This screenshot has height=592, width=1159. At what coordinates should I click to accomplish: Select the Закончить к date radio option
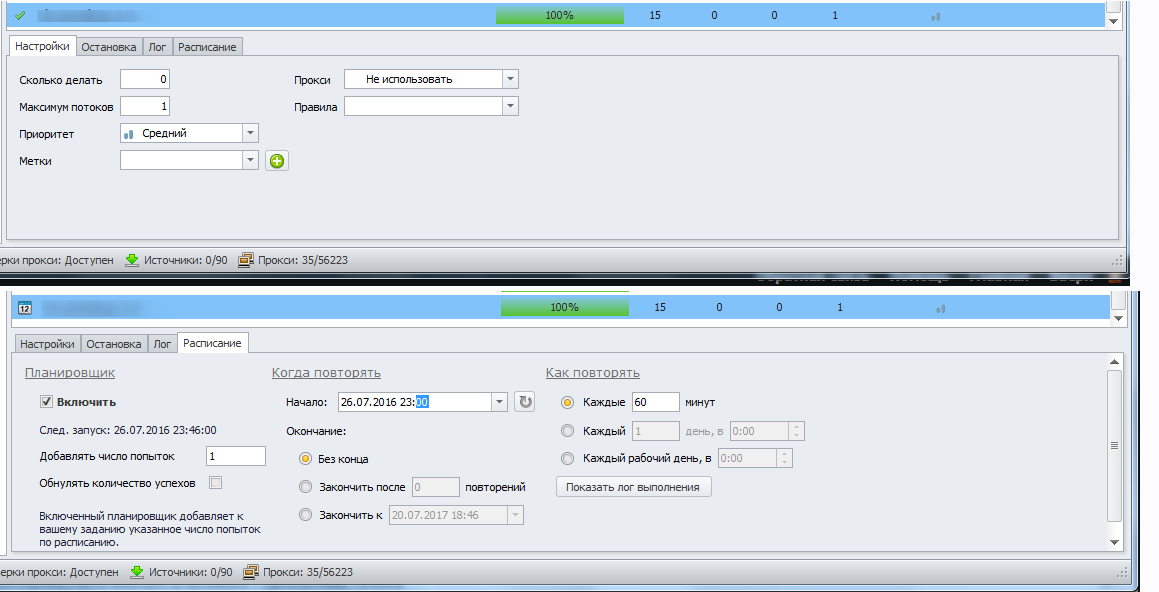[x=305, y=515]
